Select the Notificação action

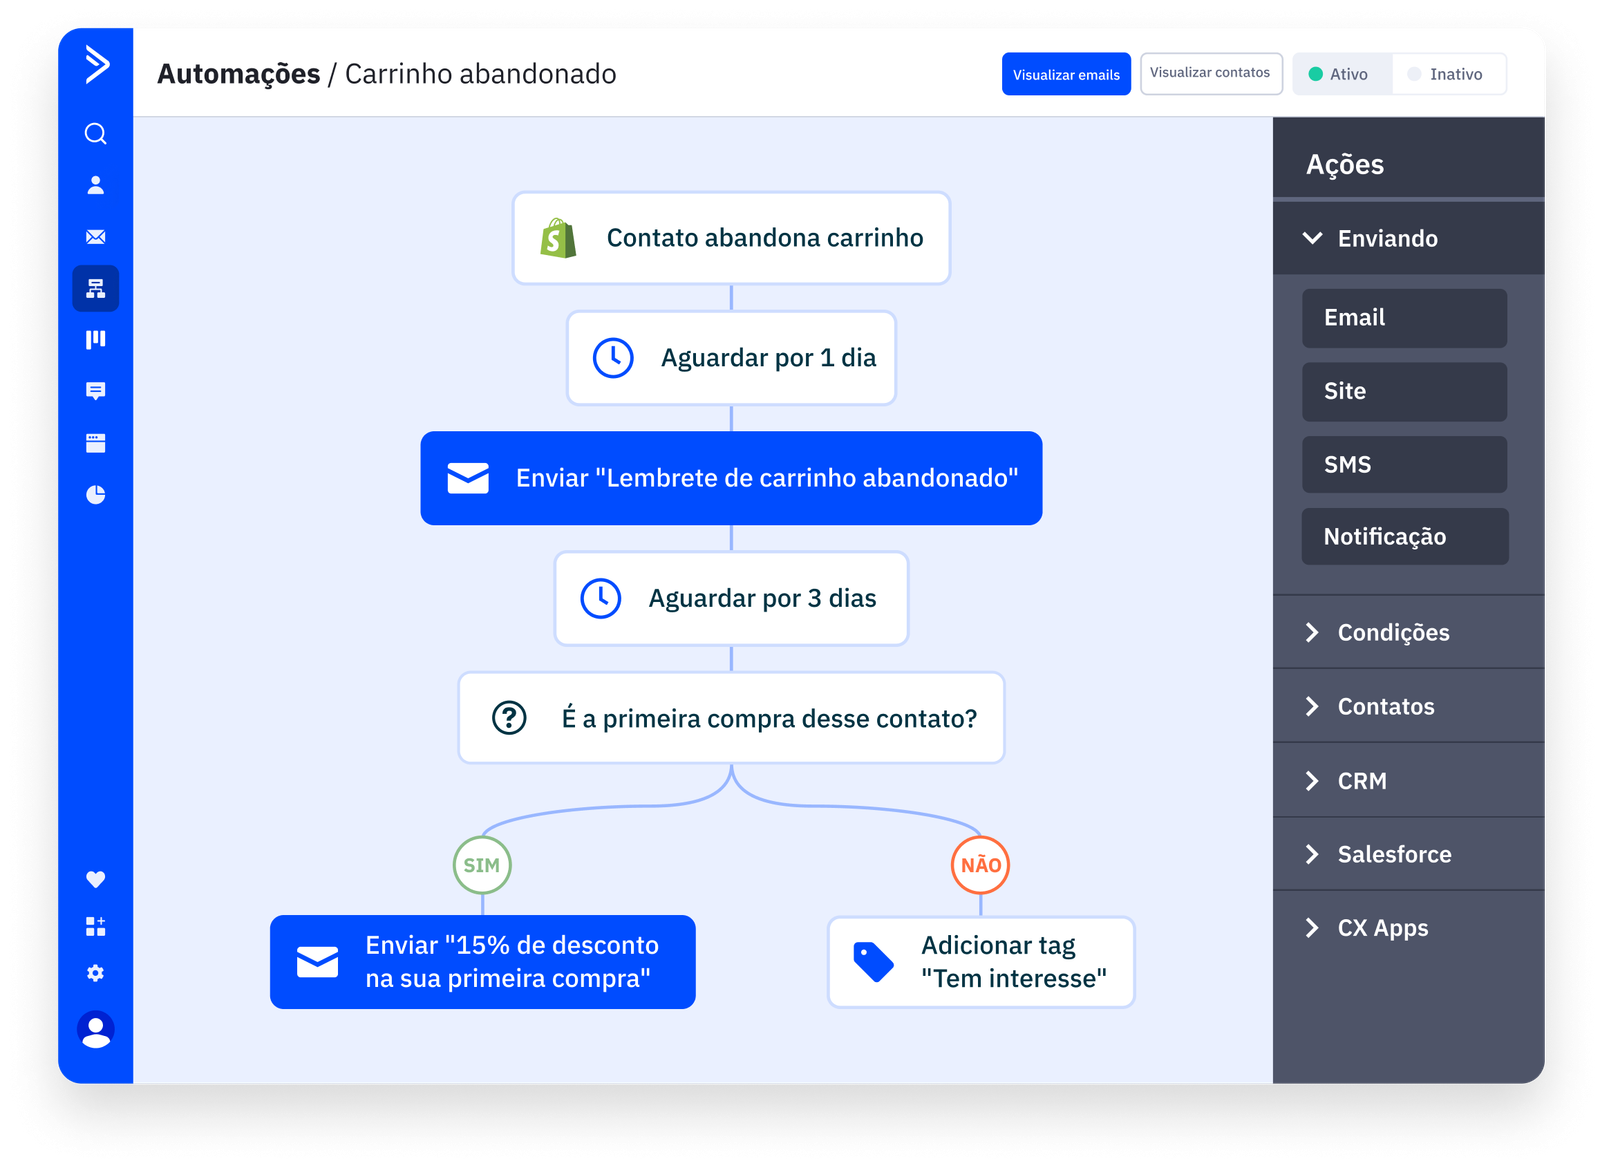pos(1404,537)
